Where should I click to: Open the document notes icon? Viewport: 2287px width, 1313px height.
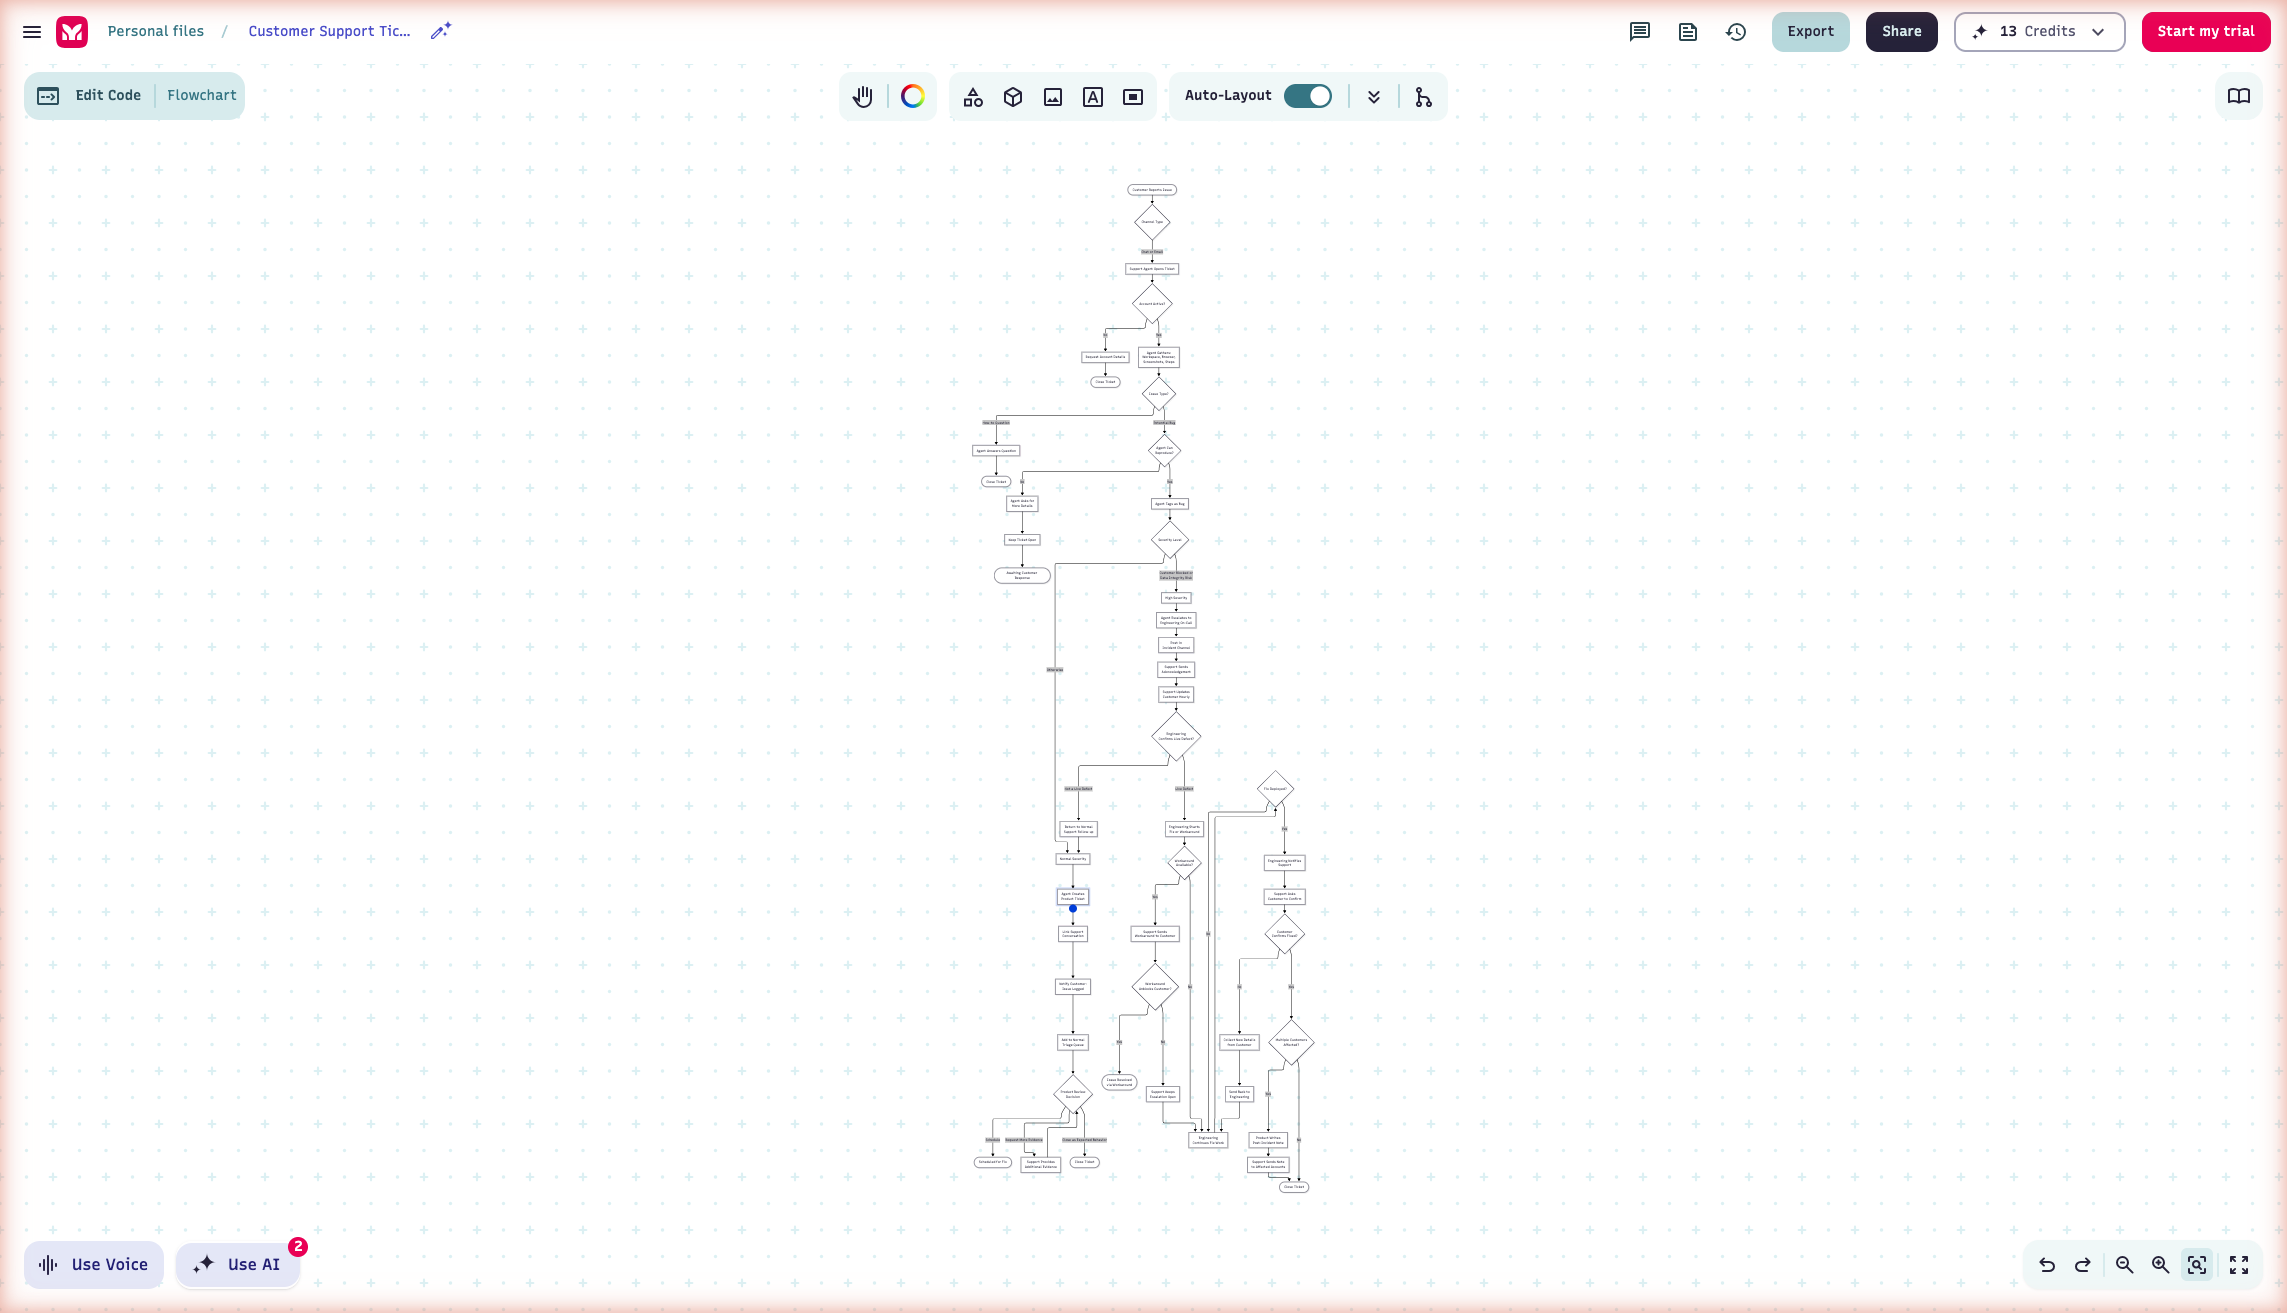[x=1688, y=32]
